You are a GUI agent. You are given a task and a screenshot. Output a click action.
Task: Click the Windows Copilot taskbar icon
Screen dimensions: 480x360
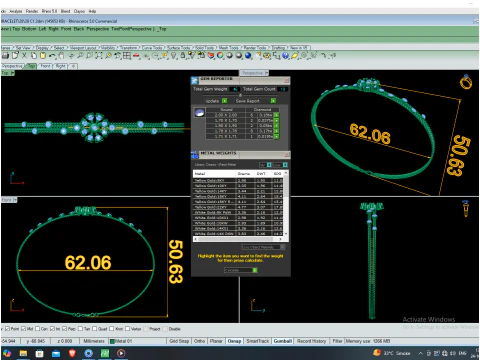coord(7,353)
